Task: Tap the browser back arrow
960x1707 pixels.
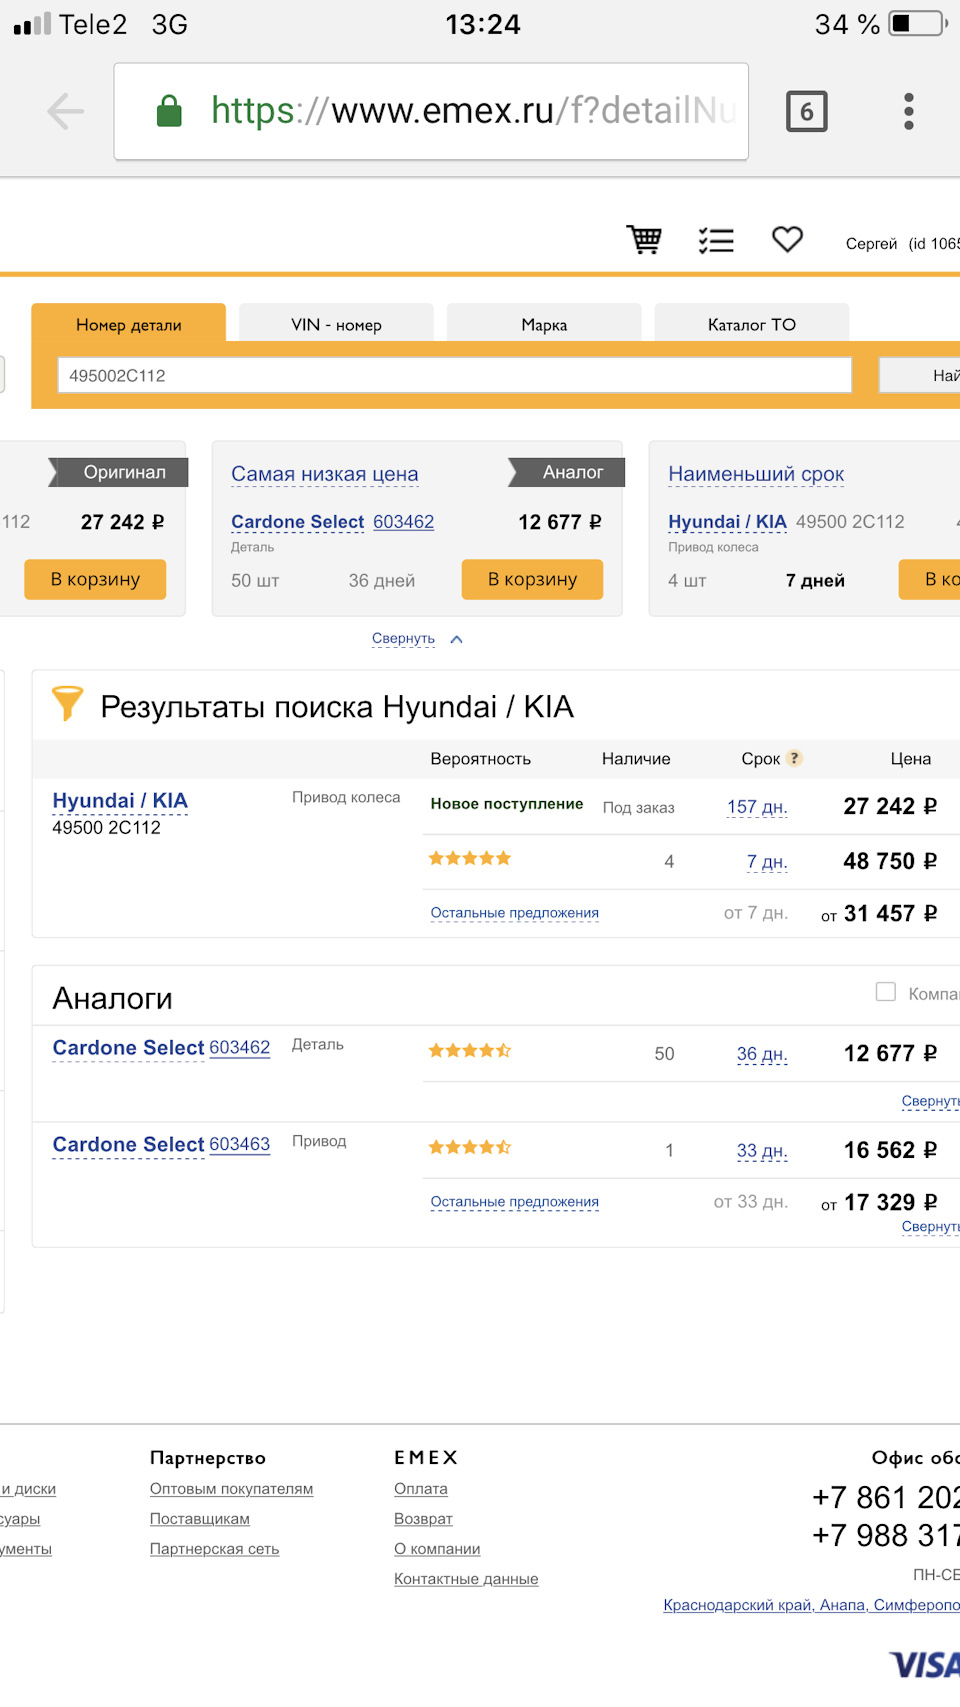Action: point(66,111)
